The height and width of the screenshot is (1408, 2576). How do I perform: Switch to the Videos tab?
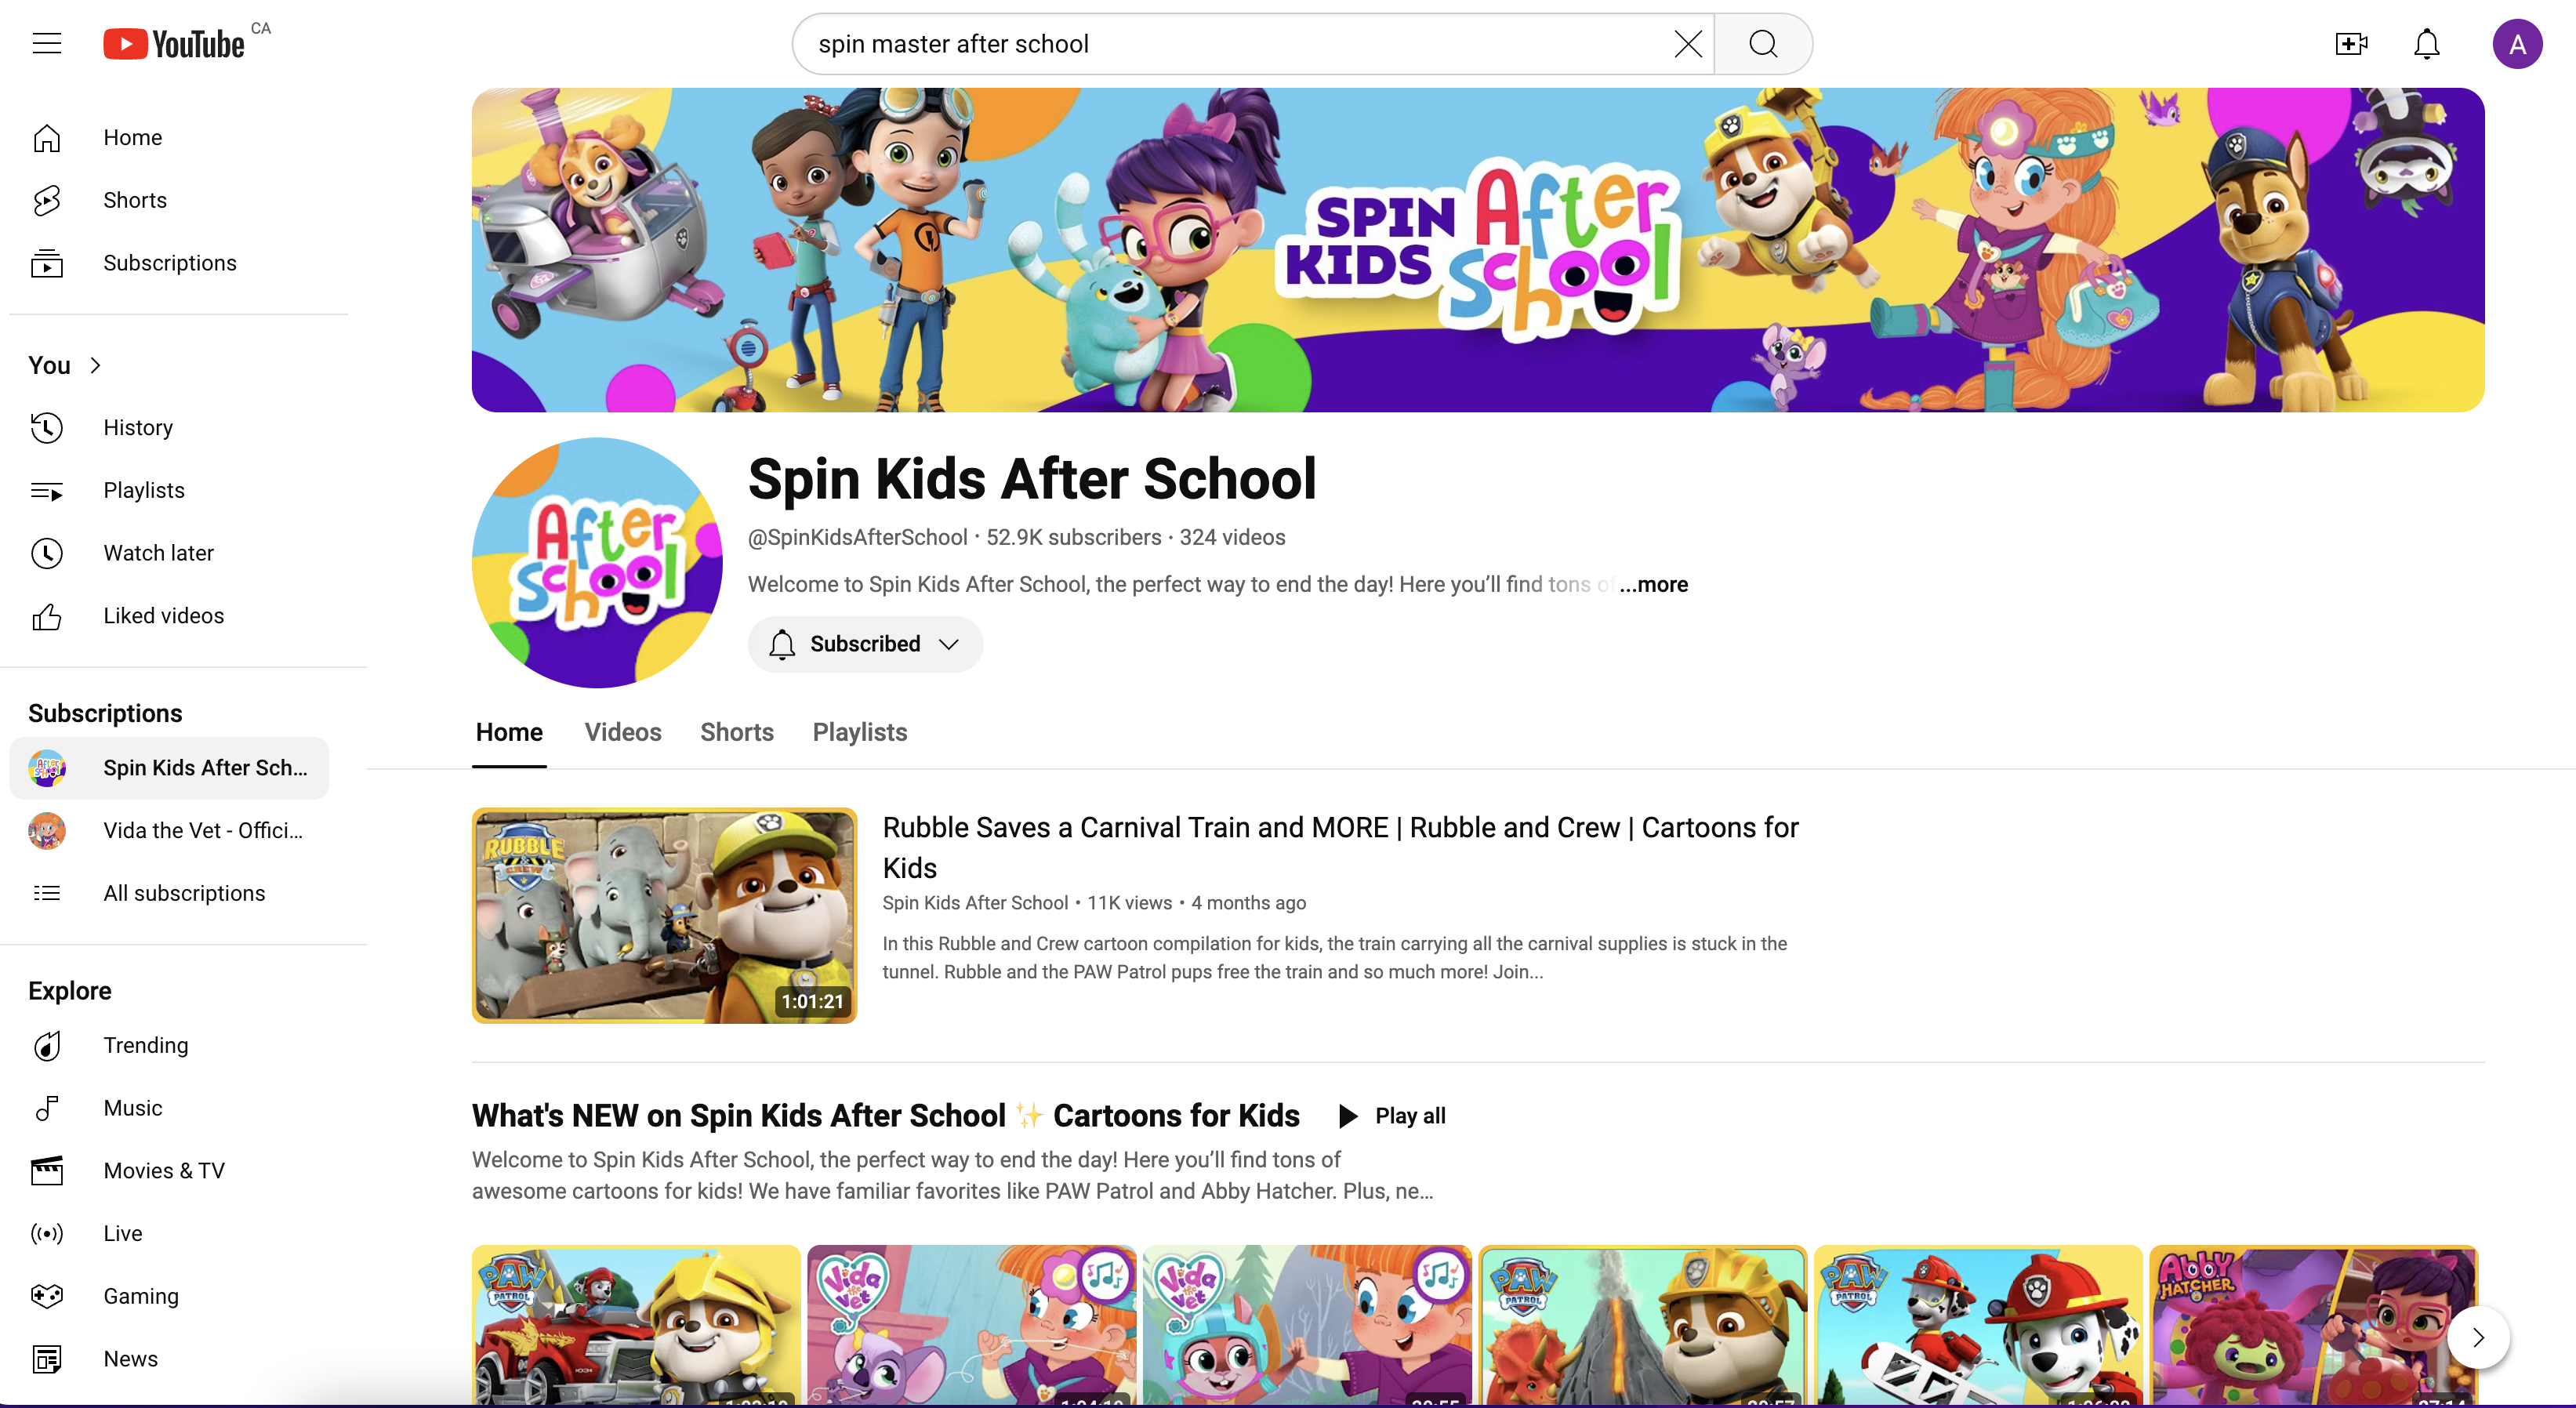623,732
